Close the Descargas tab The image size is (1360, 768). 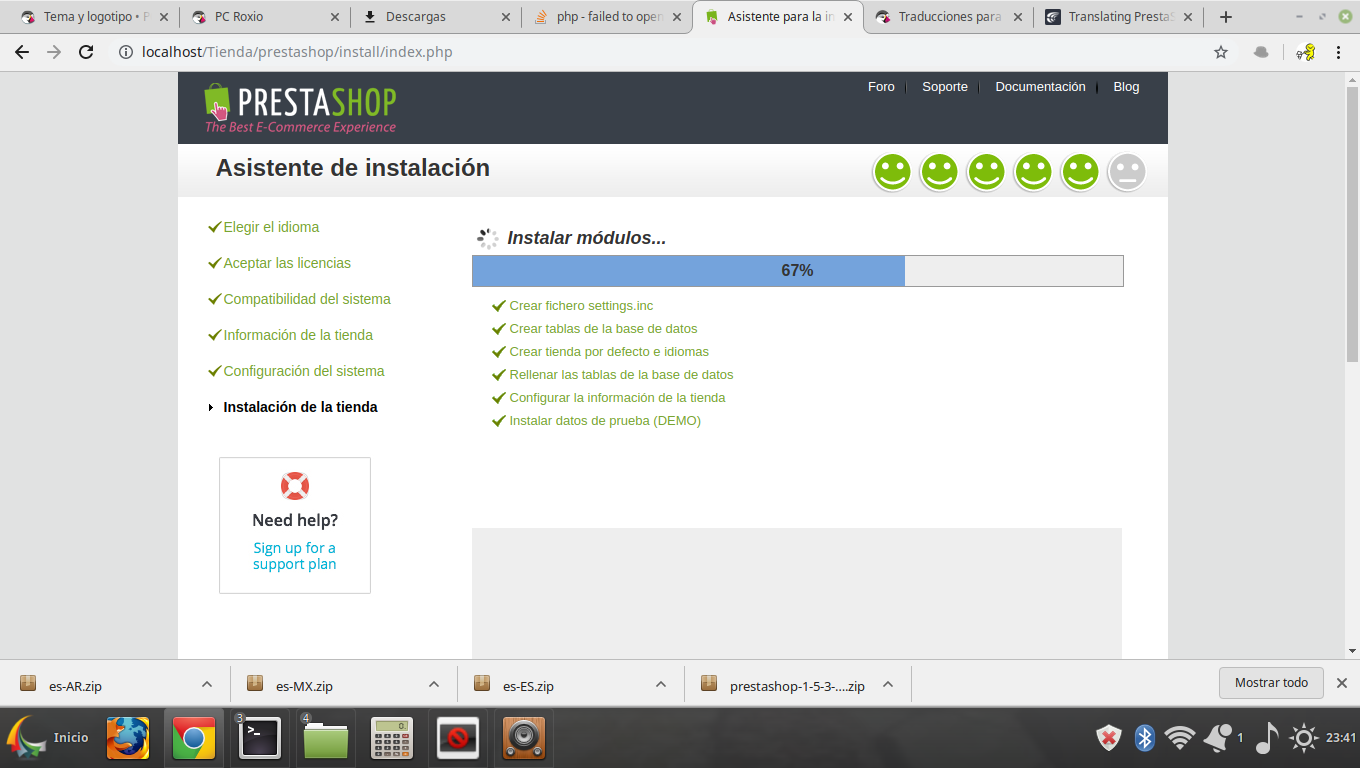[506, 17]
